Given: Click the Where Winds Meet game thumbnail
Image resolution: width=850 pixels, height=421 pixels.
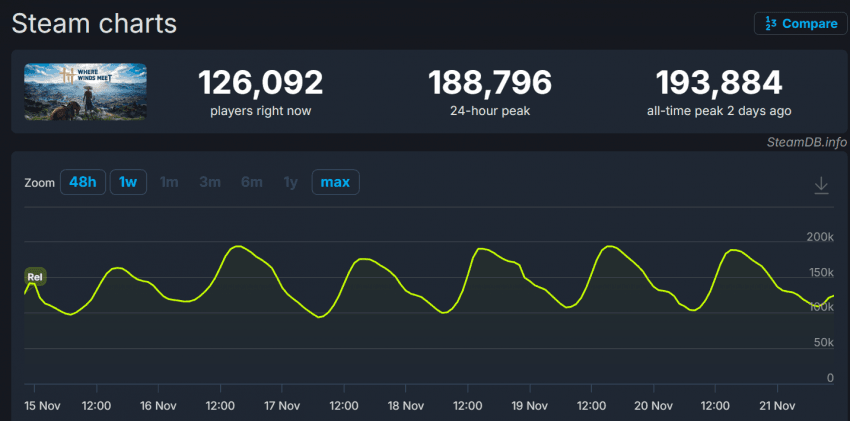Looking at the screenshot, I should pyautogui.click(x=85, y=93).
